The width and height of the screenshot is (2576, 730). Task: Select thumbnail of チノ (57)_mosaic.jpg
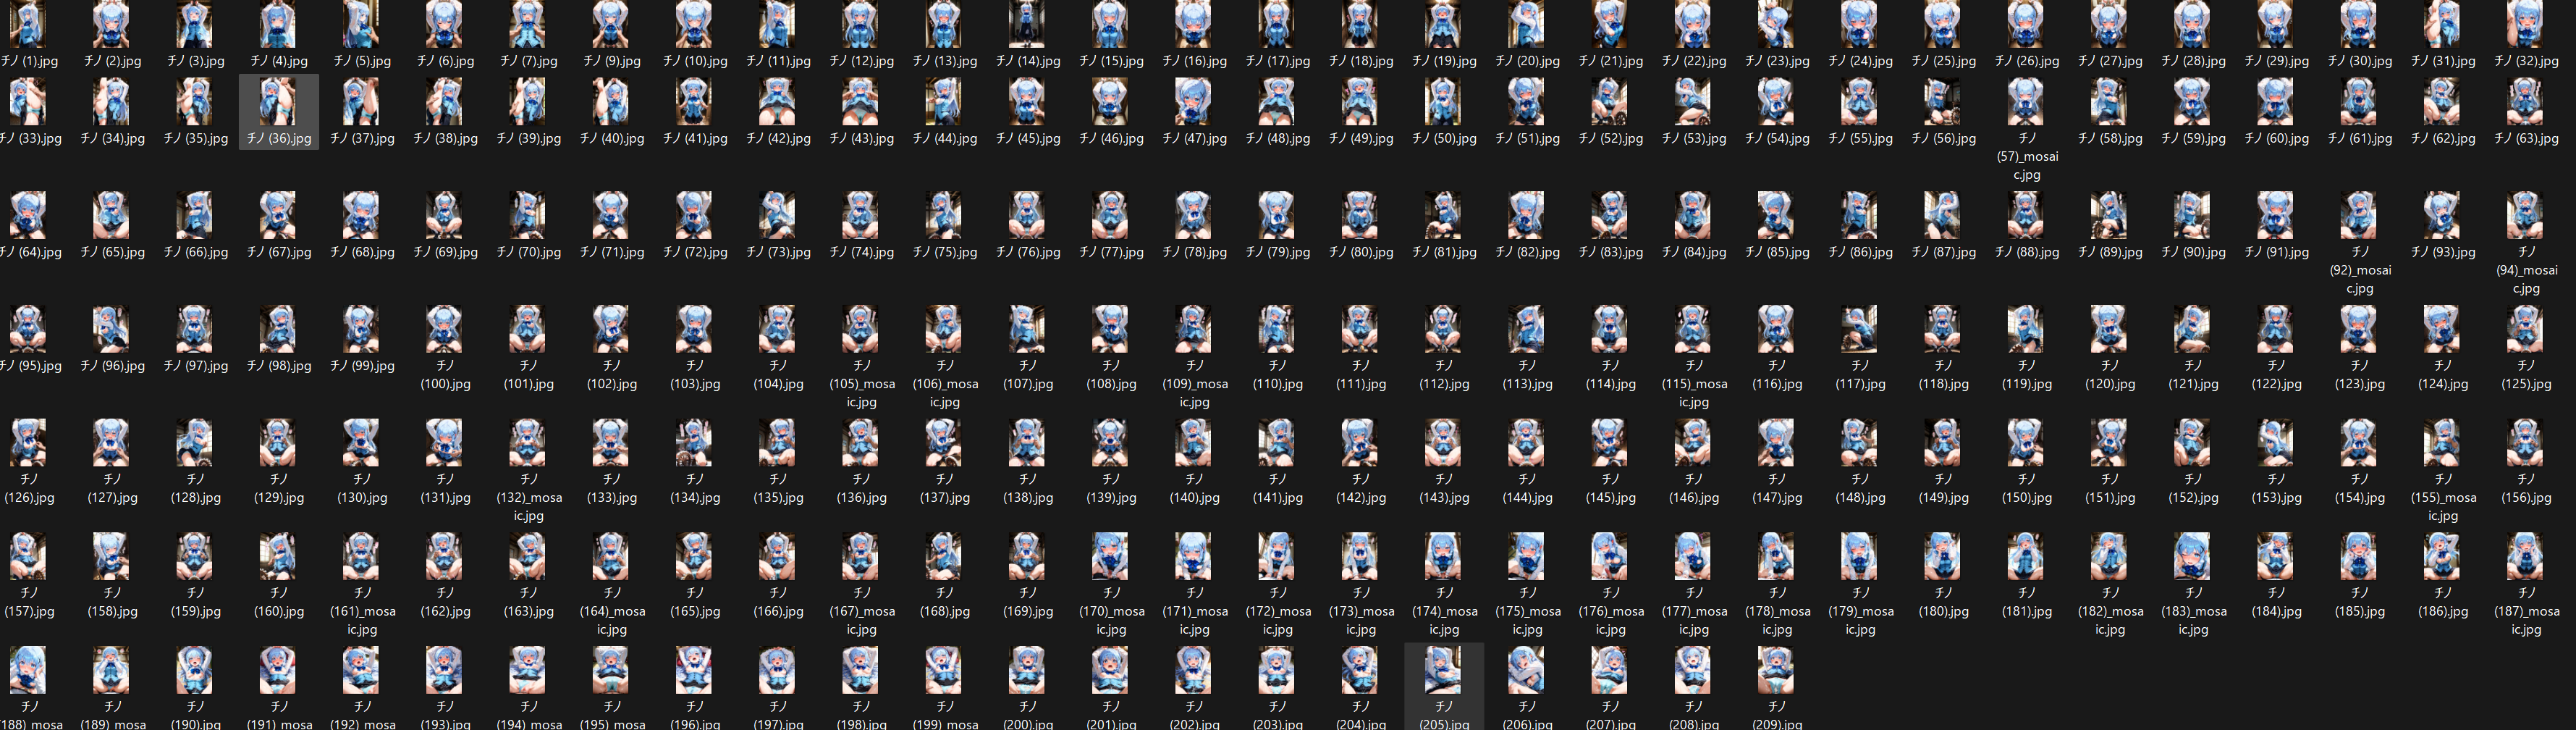(2027, 101)
